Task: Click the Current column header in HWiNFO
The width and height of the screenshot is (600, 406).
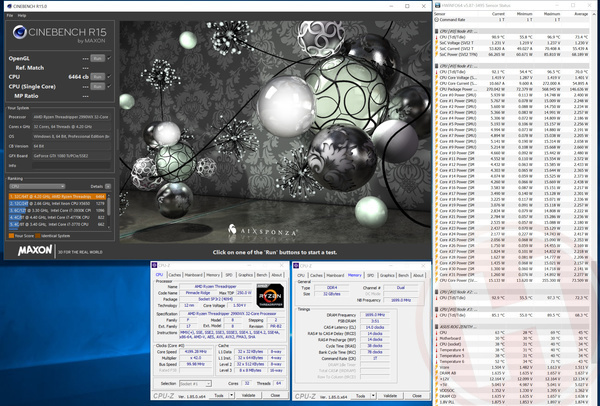Action: [x=498, y=14]
